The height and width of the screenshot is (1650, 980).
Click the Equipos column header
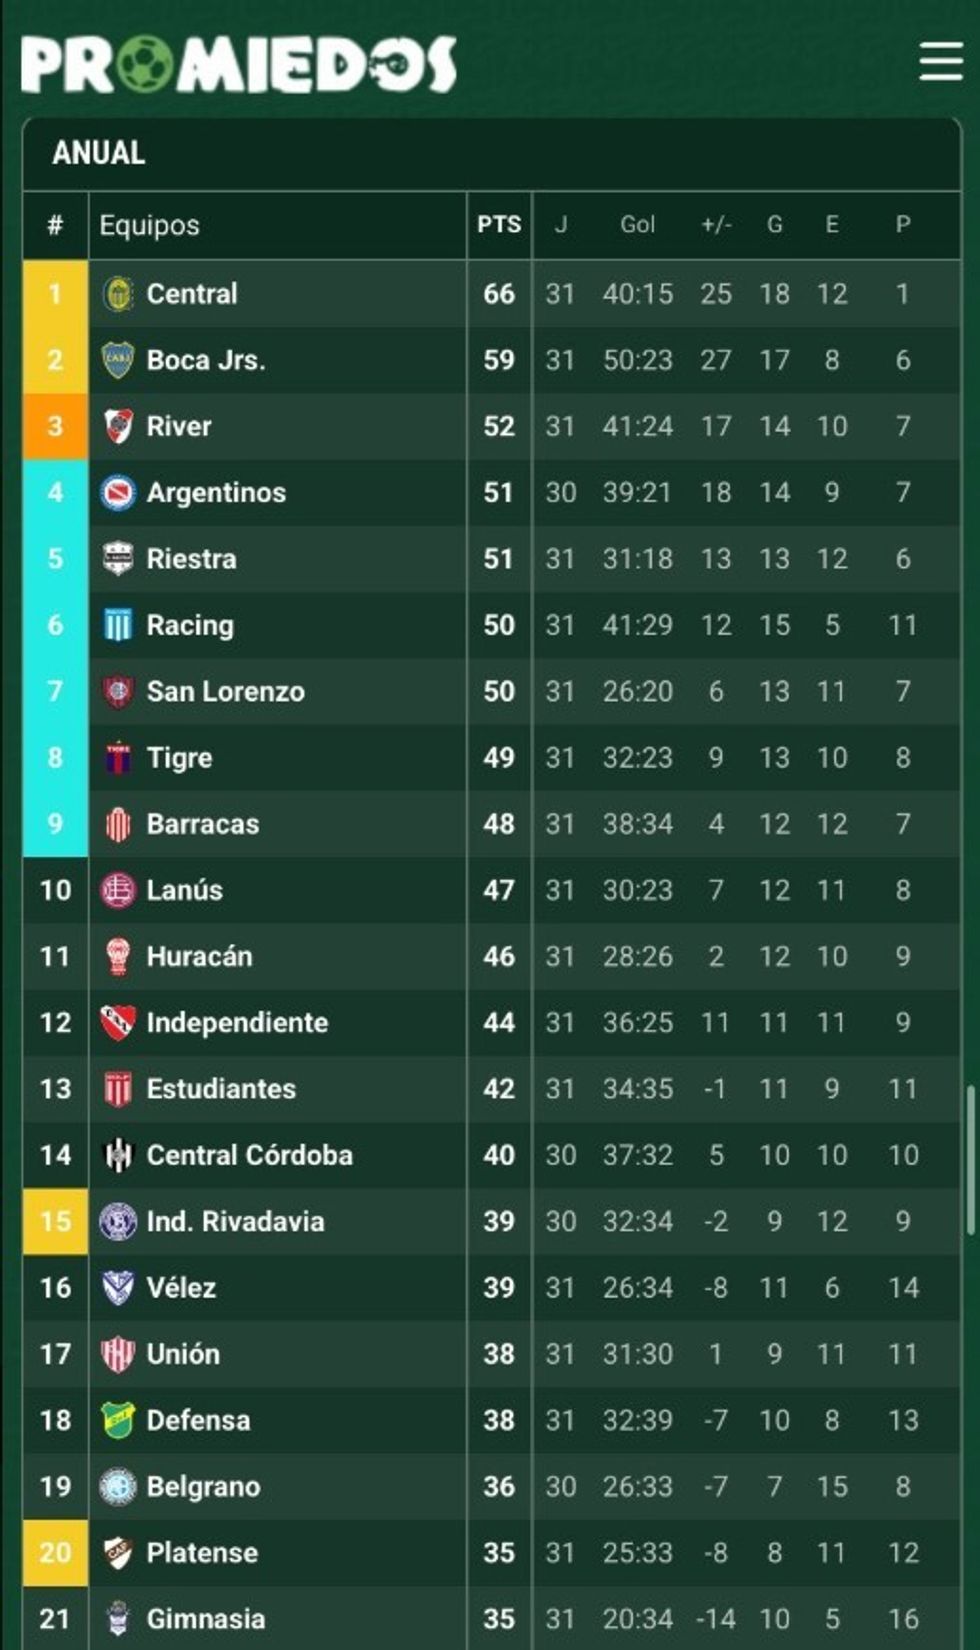point(149,225)
